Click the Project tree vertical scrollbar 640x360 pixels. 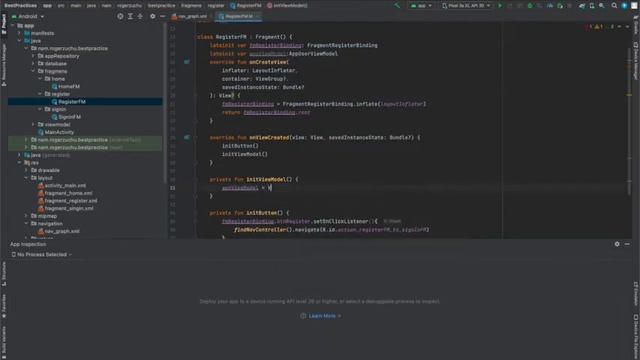coord(165,102)
